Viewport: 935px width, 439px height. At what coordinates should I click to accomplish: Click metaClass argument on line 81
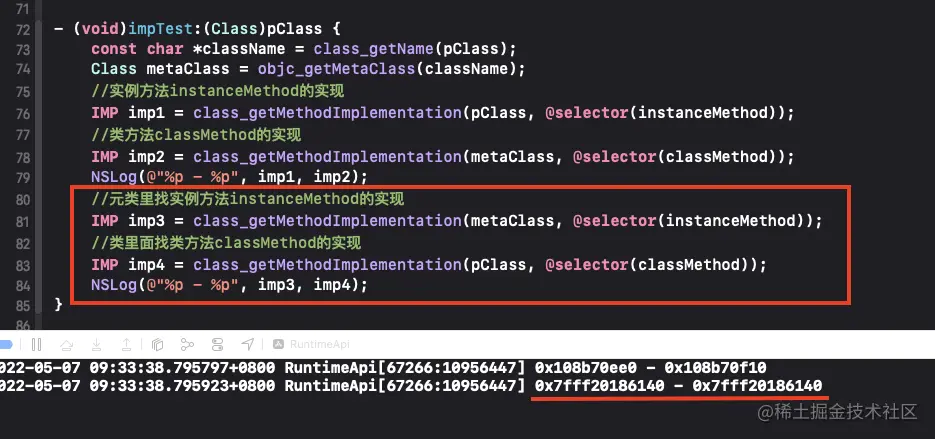coord(512,221)
